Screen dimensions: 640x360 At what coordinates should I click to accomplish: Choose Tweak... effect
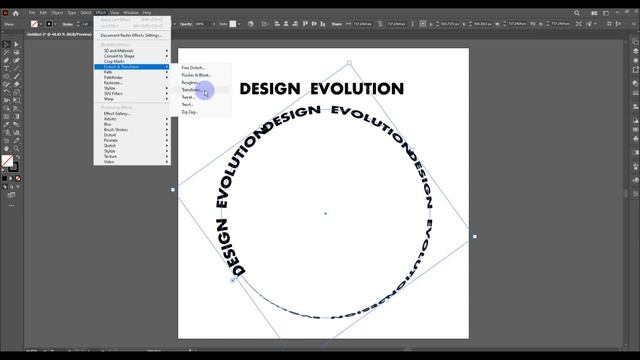tap(200, 97)
